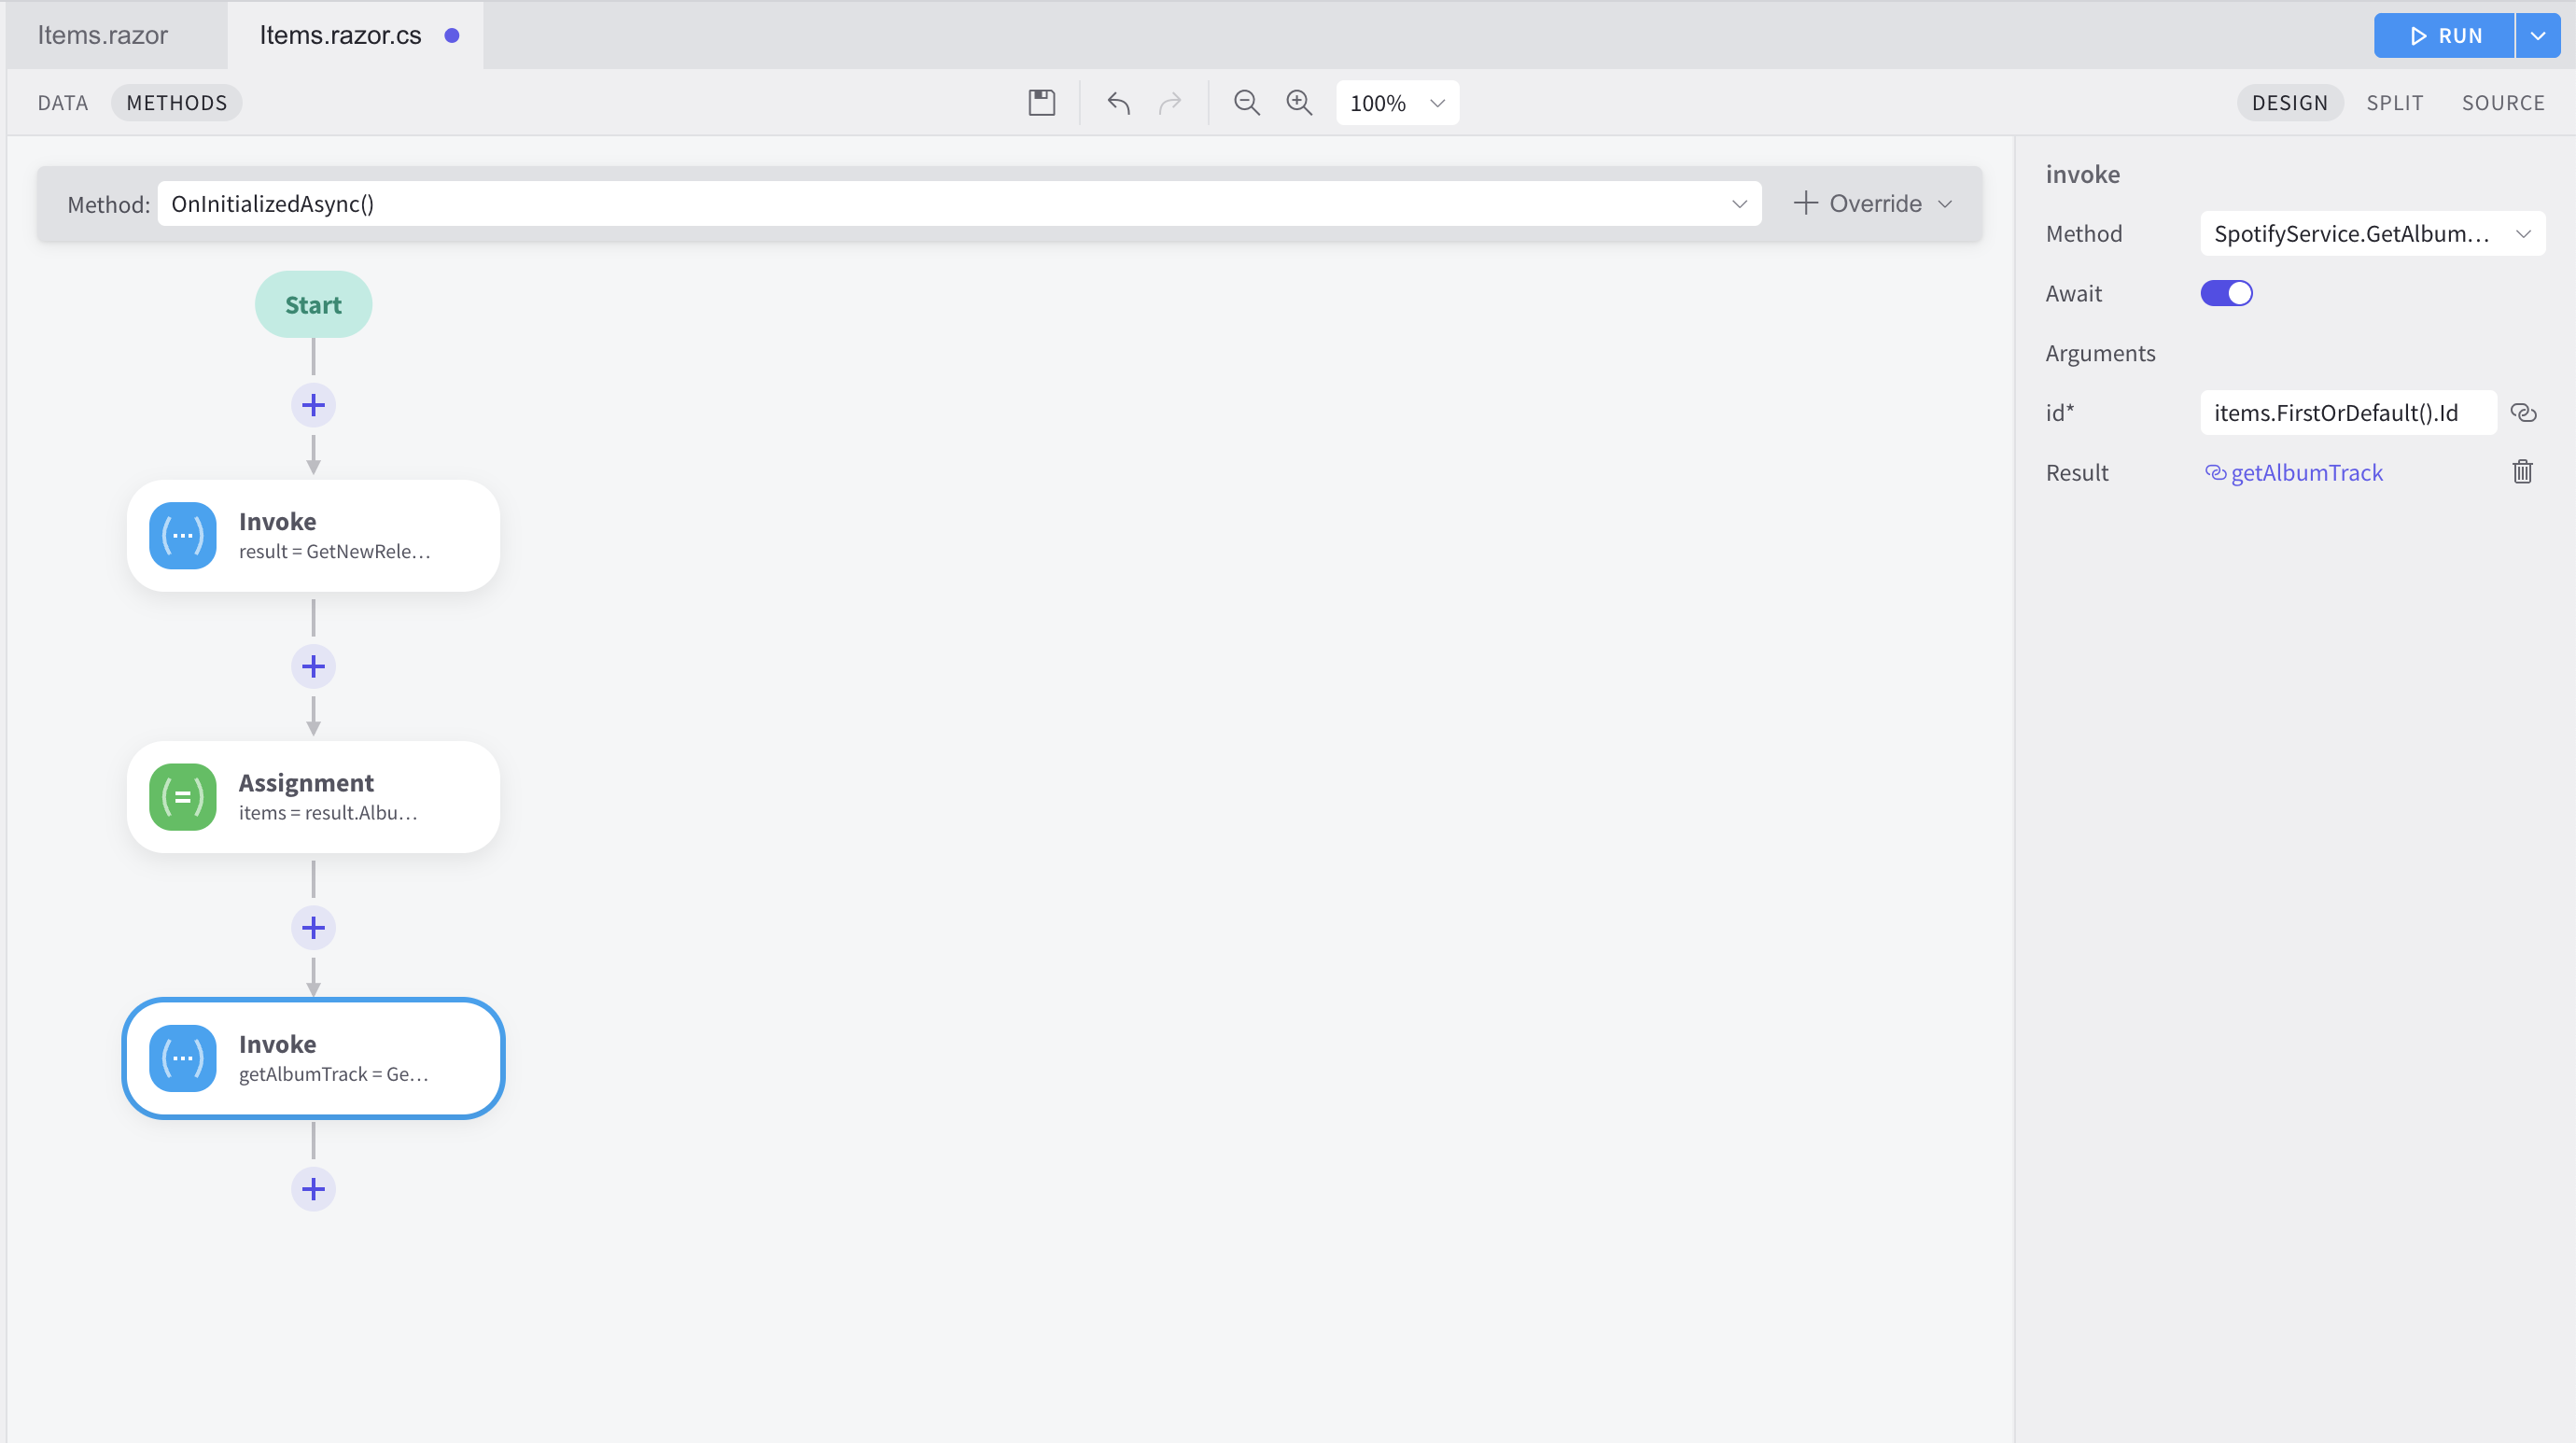Switch to the DATA view
Screen dimensions: 2576x1443
point(63,102)
